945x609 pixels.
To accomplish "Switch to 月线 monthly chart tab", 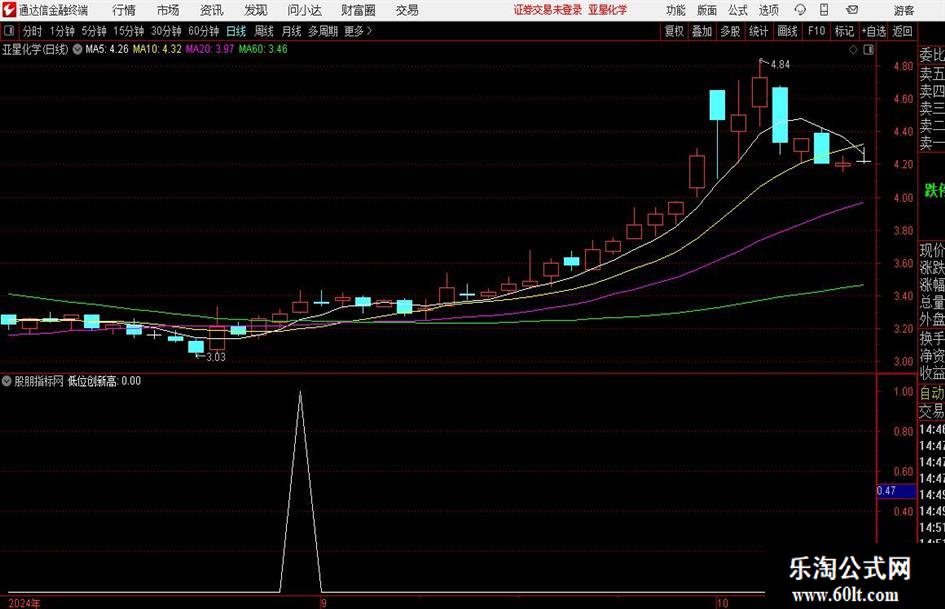I will 292,31.
